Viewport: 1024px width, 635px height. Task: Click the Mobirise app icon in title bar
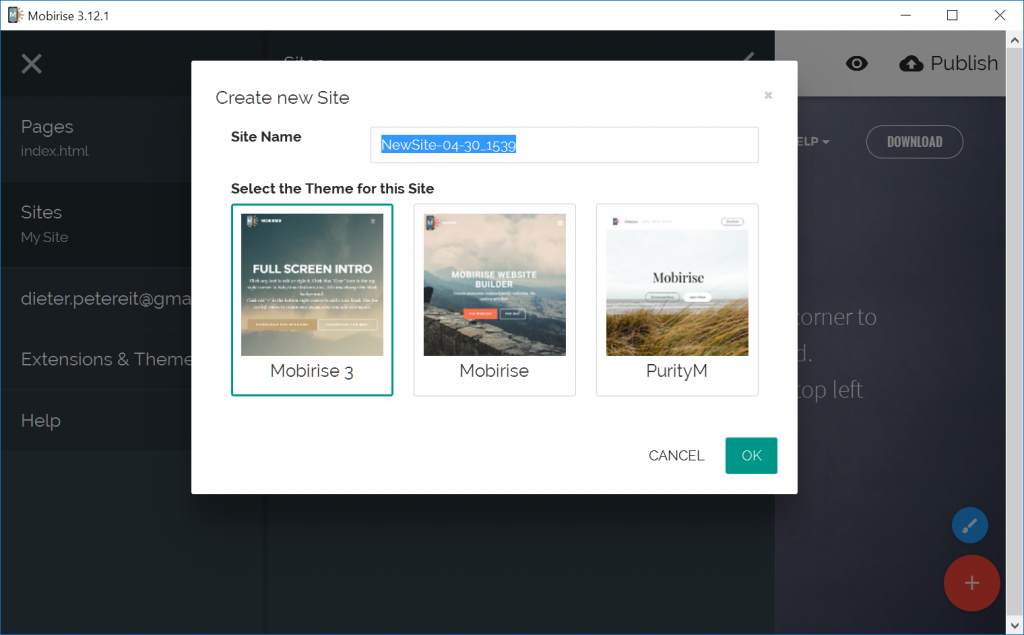15,15
